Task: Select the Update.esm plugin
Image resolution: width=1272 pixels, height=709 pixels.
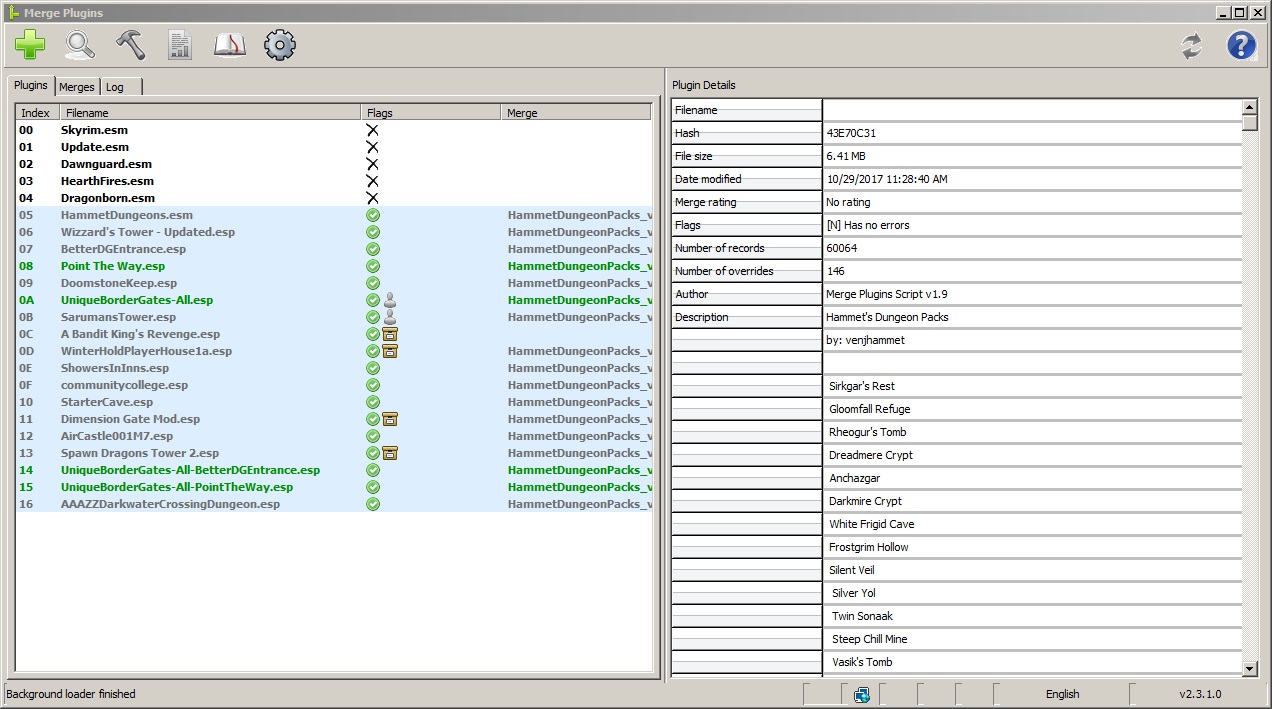Action: [x=334, y=147]
